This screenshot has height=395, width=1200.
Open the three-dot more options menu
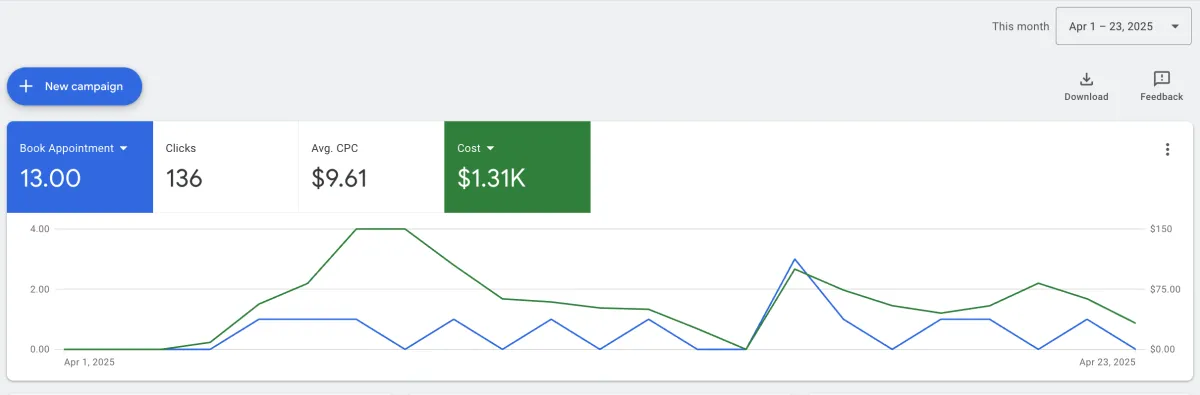coord(1167,150)
